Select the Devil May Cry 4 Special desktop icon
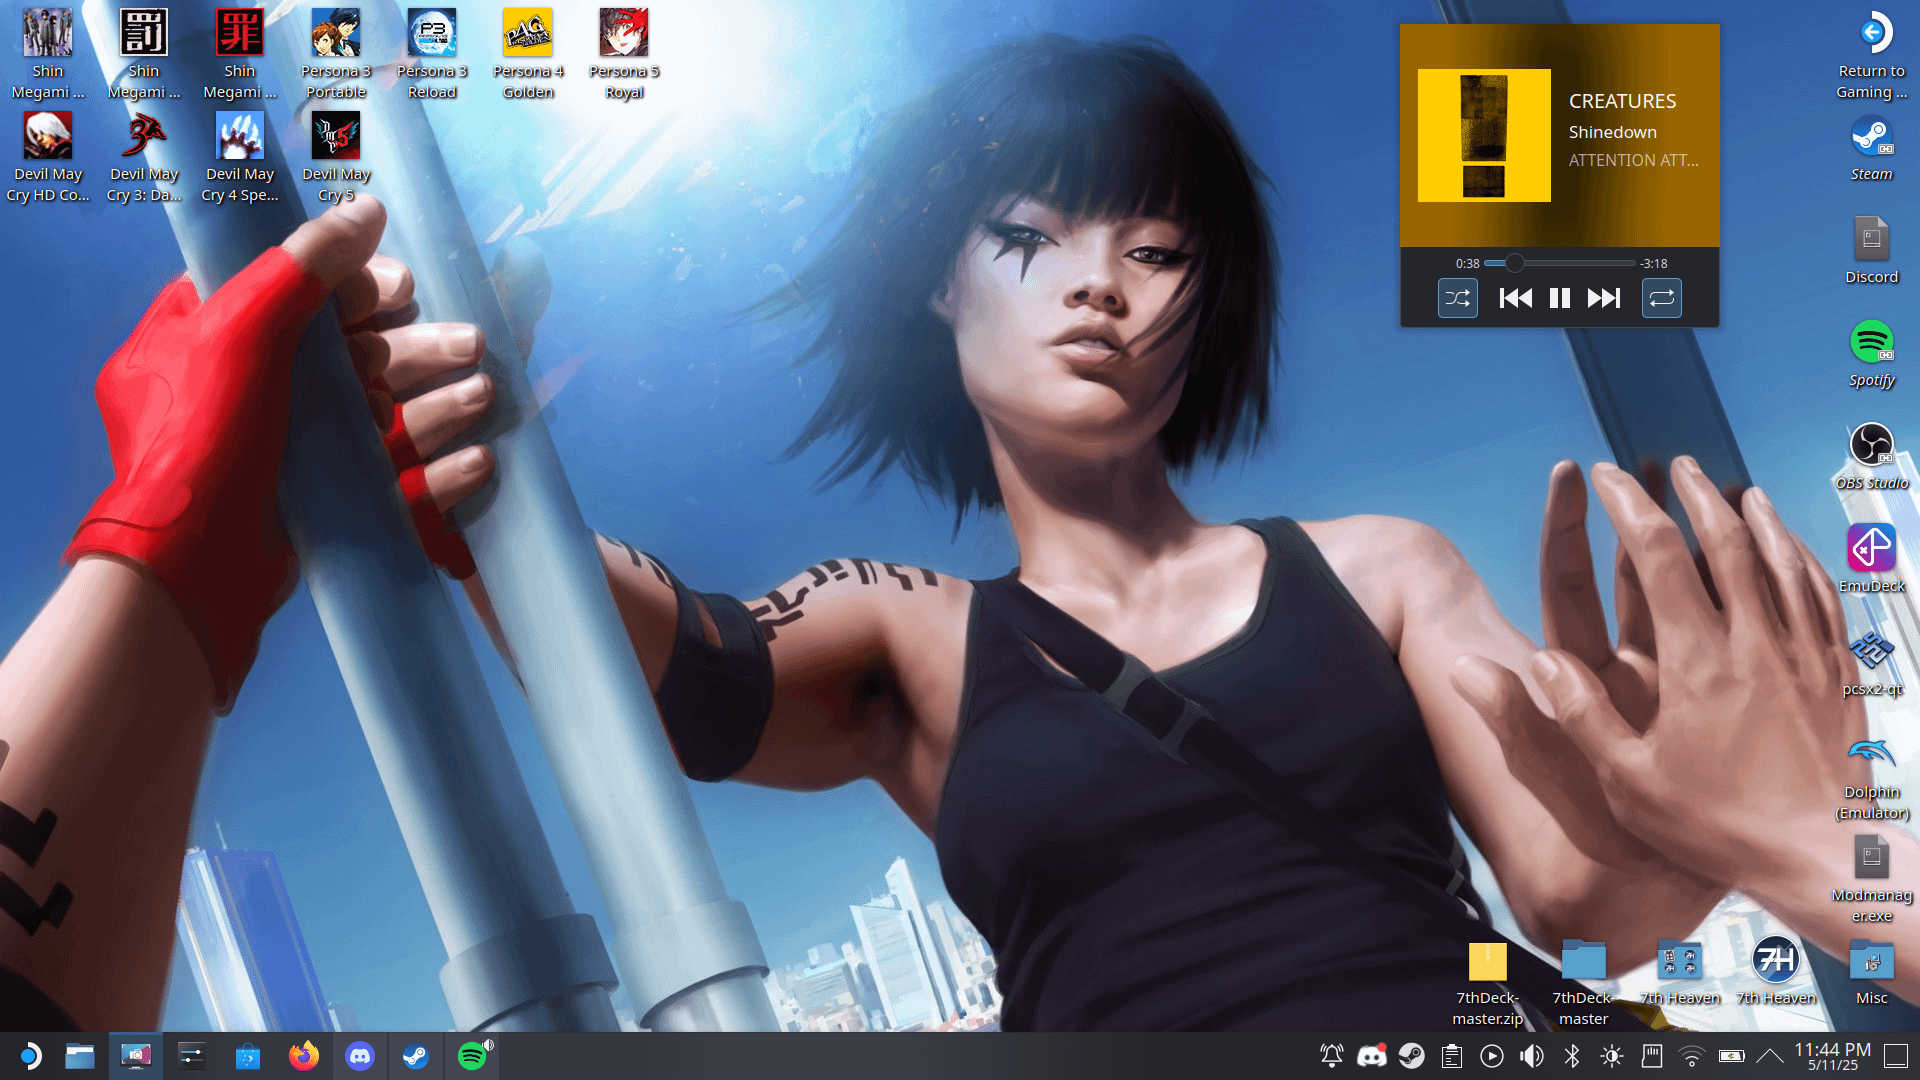Viewport: 1920px width, 1080px height. coord(240,157)
